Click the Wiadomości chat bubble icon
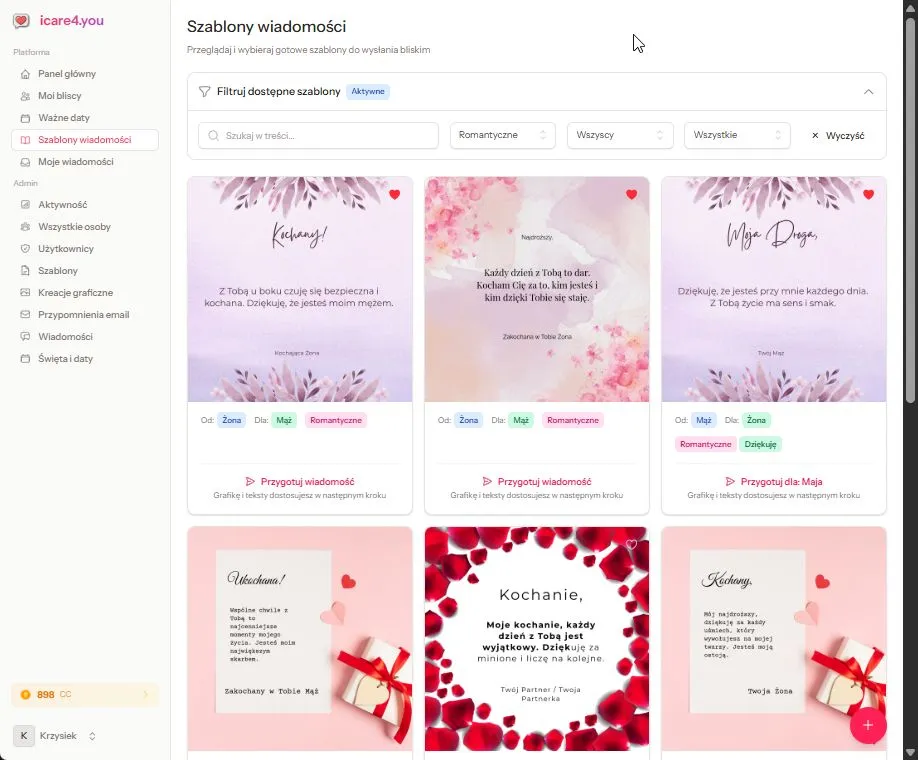Screen dimensions: 918x760 [25, 337]
